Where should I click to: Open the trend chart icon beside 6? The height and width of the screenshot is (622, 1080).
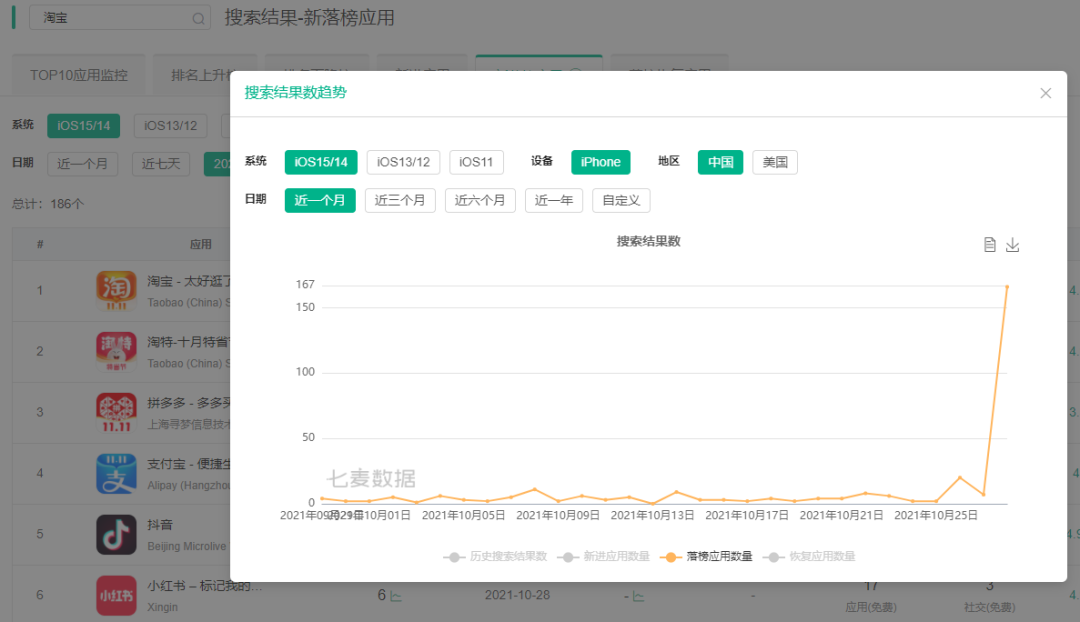coord(396,596)
